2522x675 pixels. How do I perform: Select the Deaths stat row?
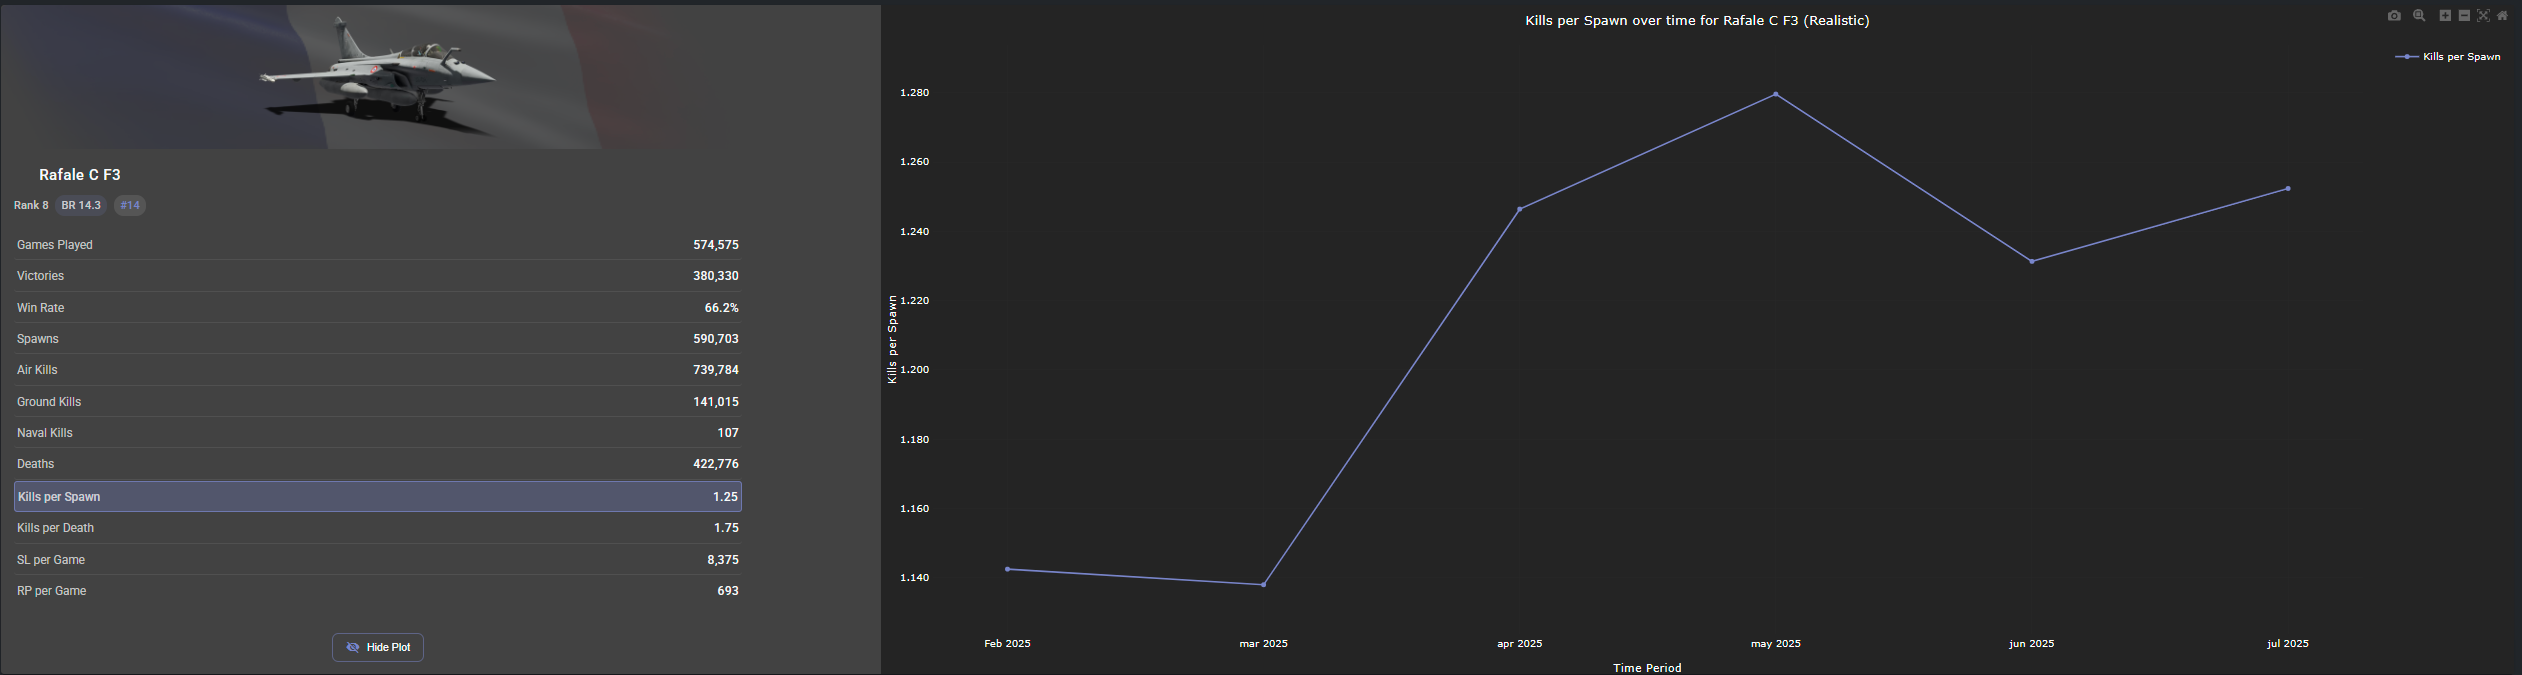coord(378,464)
